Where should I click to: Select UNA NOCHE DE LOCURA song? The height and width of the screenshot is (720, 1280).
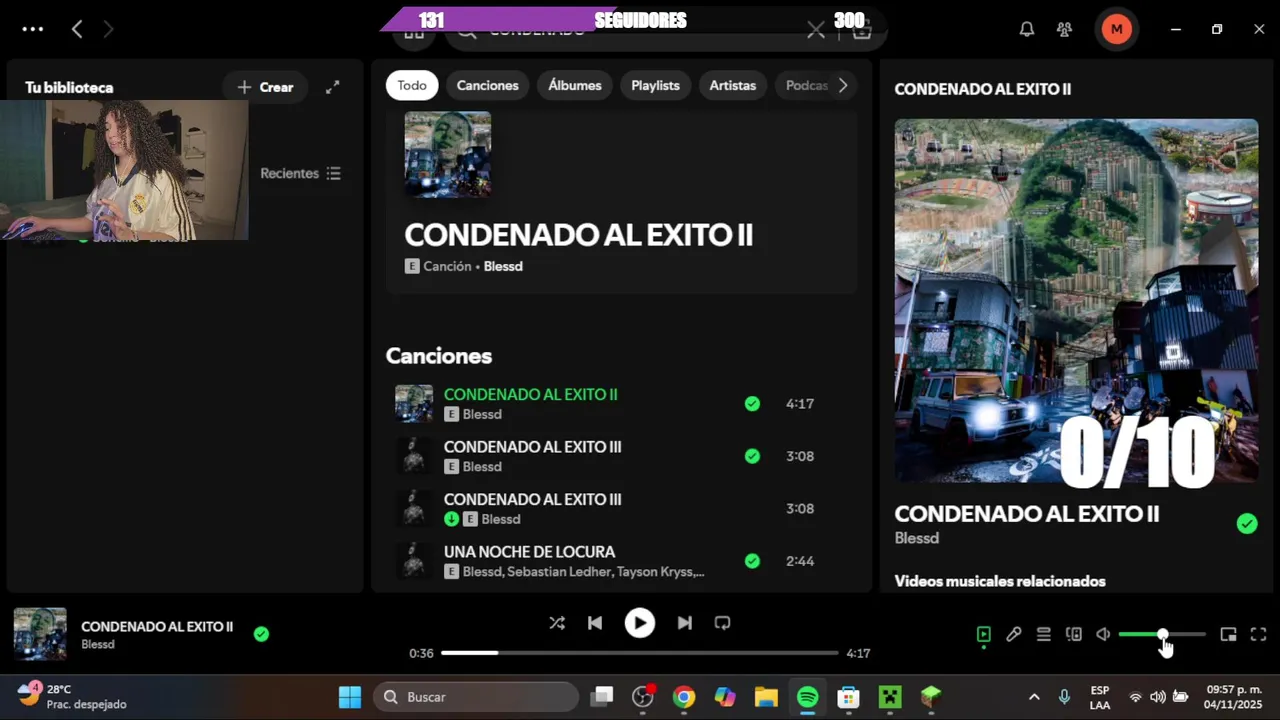(529, 552)
